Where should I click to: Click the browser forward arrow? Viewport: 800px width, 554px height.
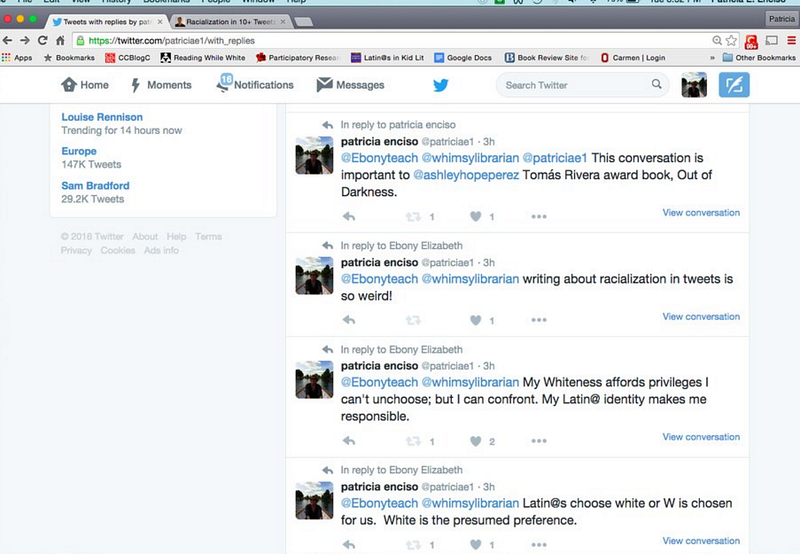(x=24, y=40)
